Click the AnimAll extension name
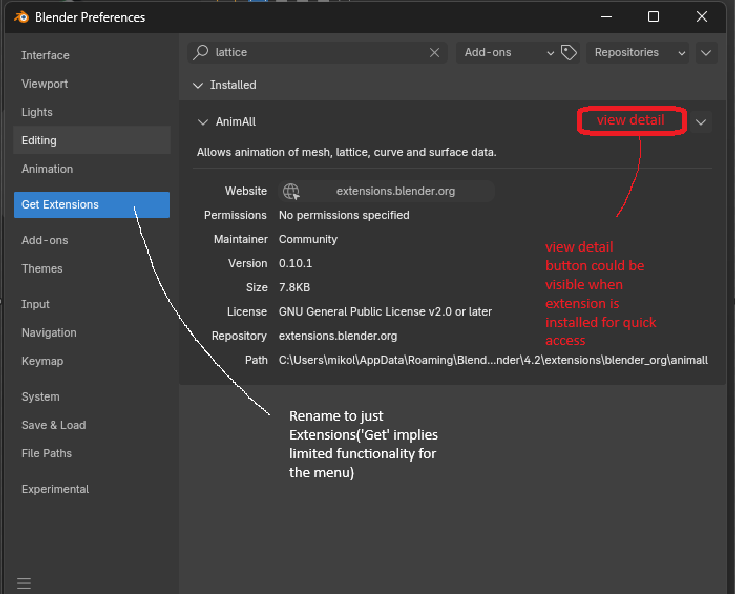The width and height of the screenshot is (735, 594). (x=236, y=122)
